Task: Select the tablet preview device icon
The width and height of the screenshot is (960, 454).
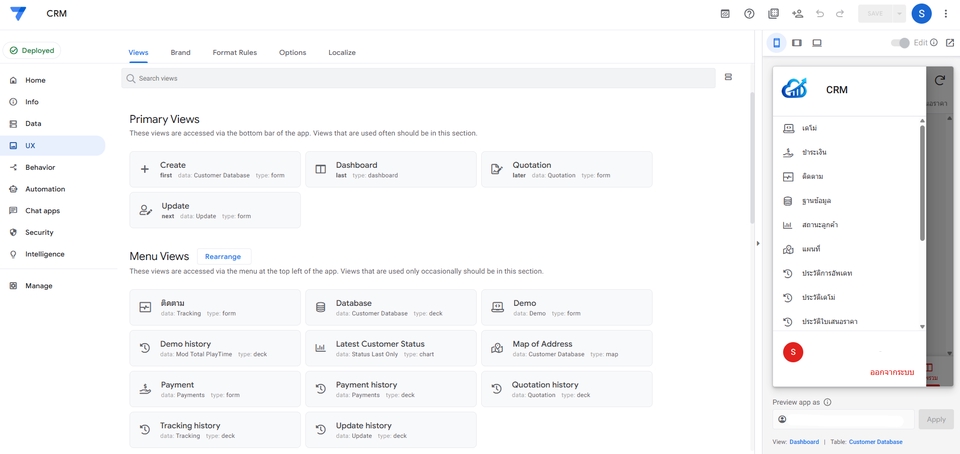Action: pyautogui.click(x=797, y=43)
